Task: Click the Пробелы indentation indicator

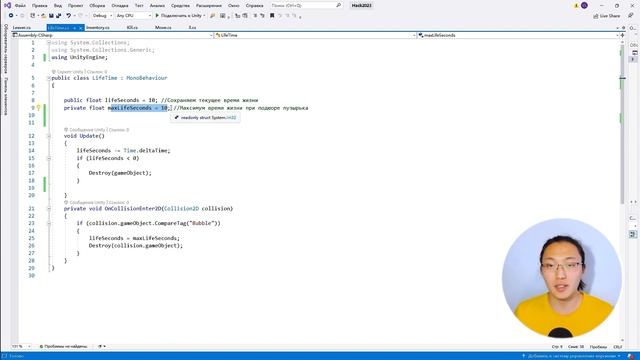Action: (x=598, y=347)
